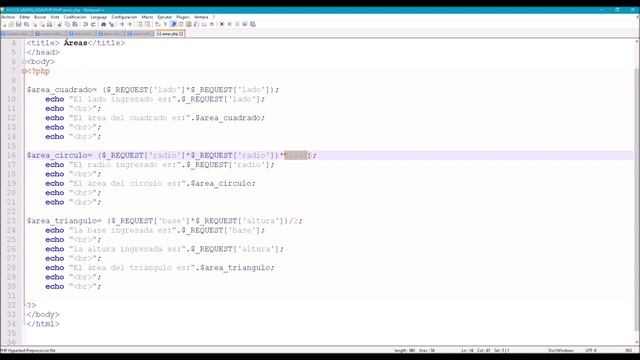This screenshot has height=360, width=640.
Task: Click the Close All toolbar icon
Action: [x=42, y=24]
